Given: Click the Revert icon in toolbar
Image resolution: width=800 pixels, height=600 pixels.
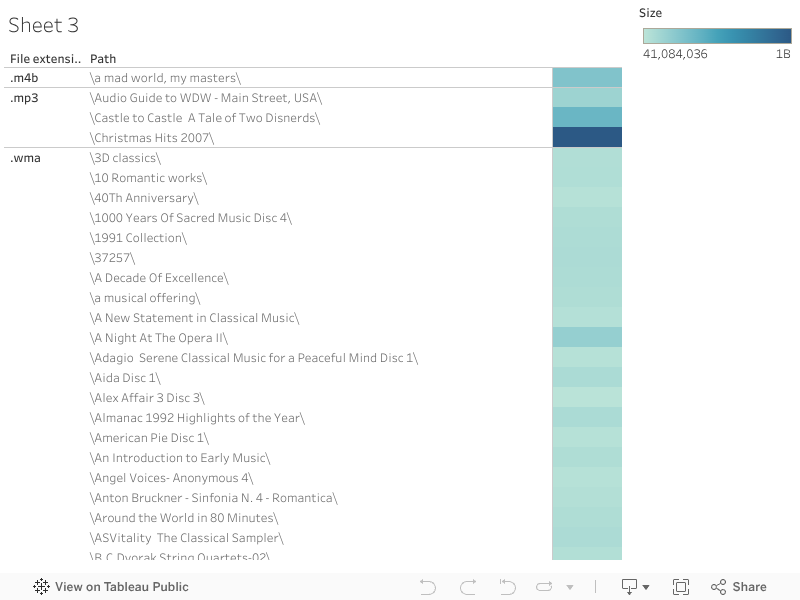Looking at the screenshot, I should coord(507,587).
